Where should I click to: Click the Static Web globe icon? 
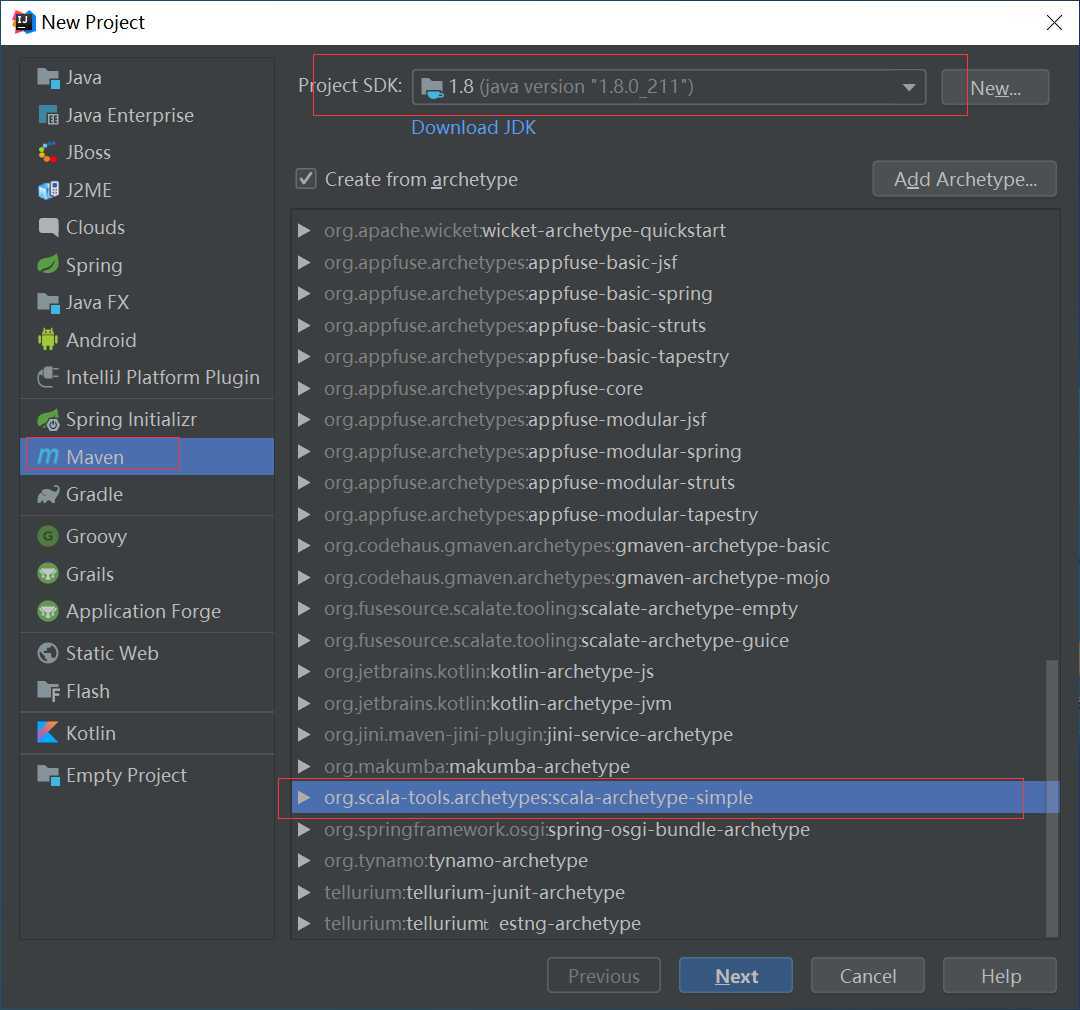pyautogui.click(x=48, y=653)
